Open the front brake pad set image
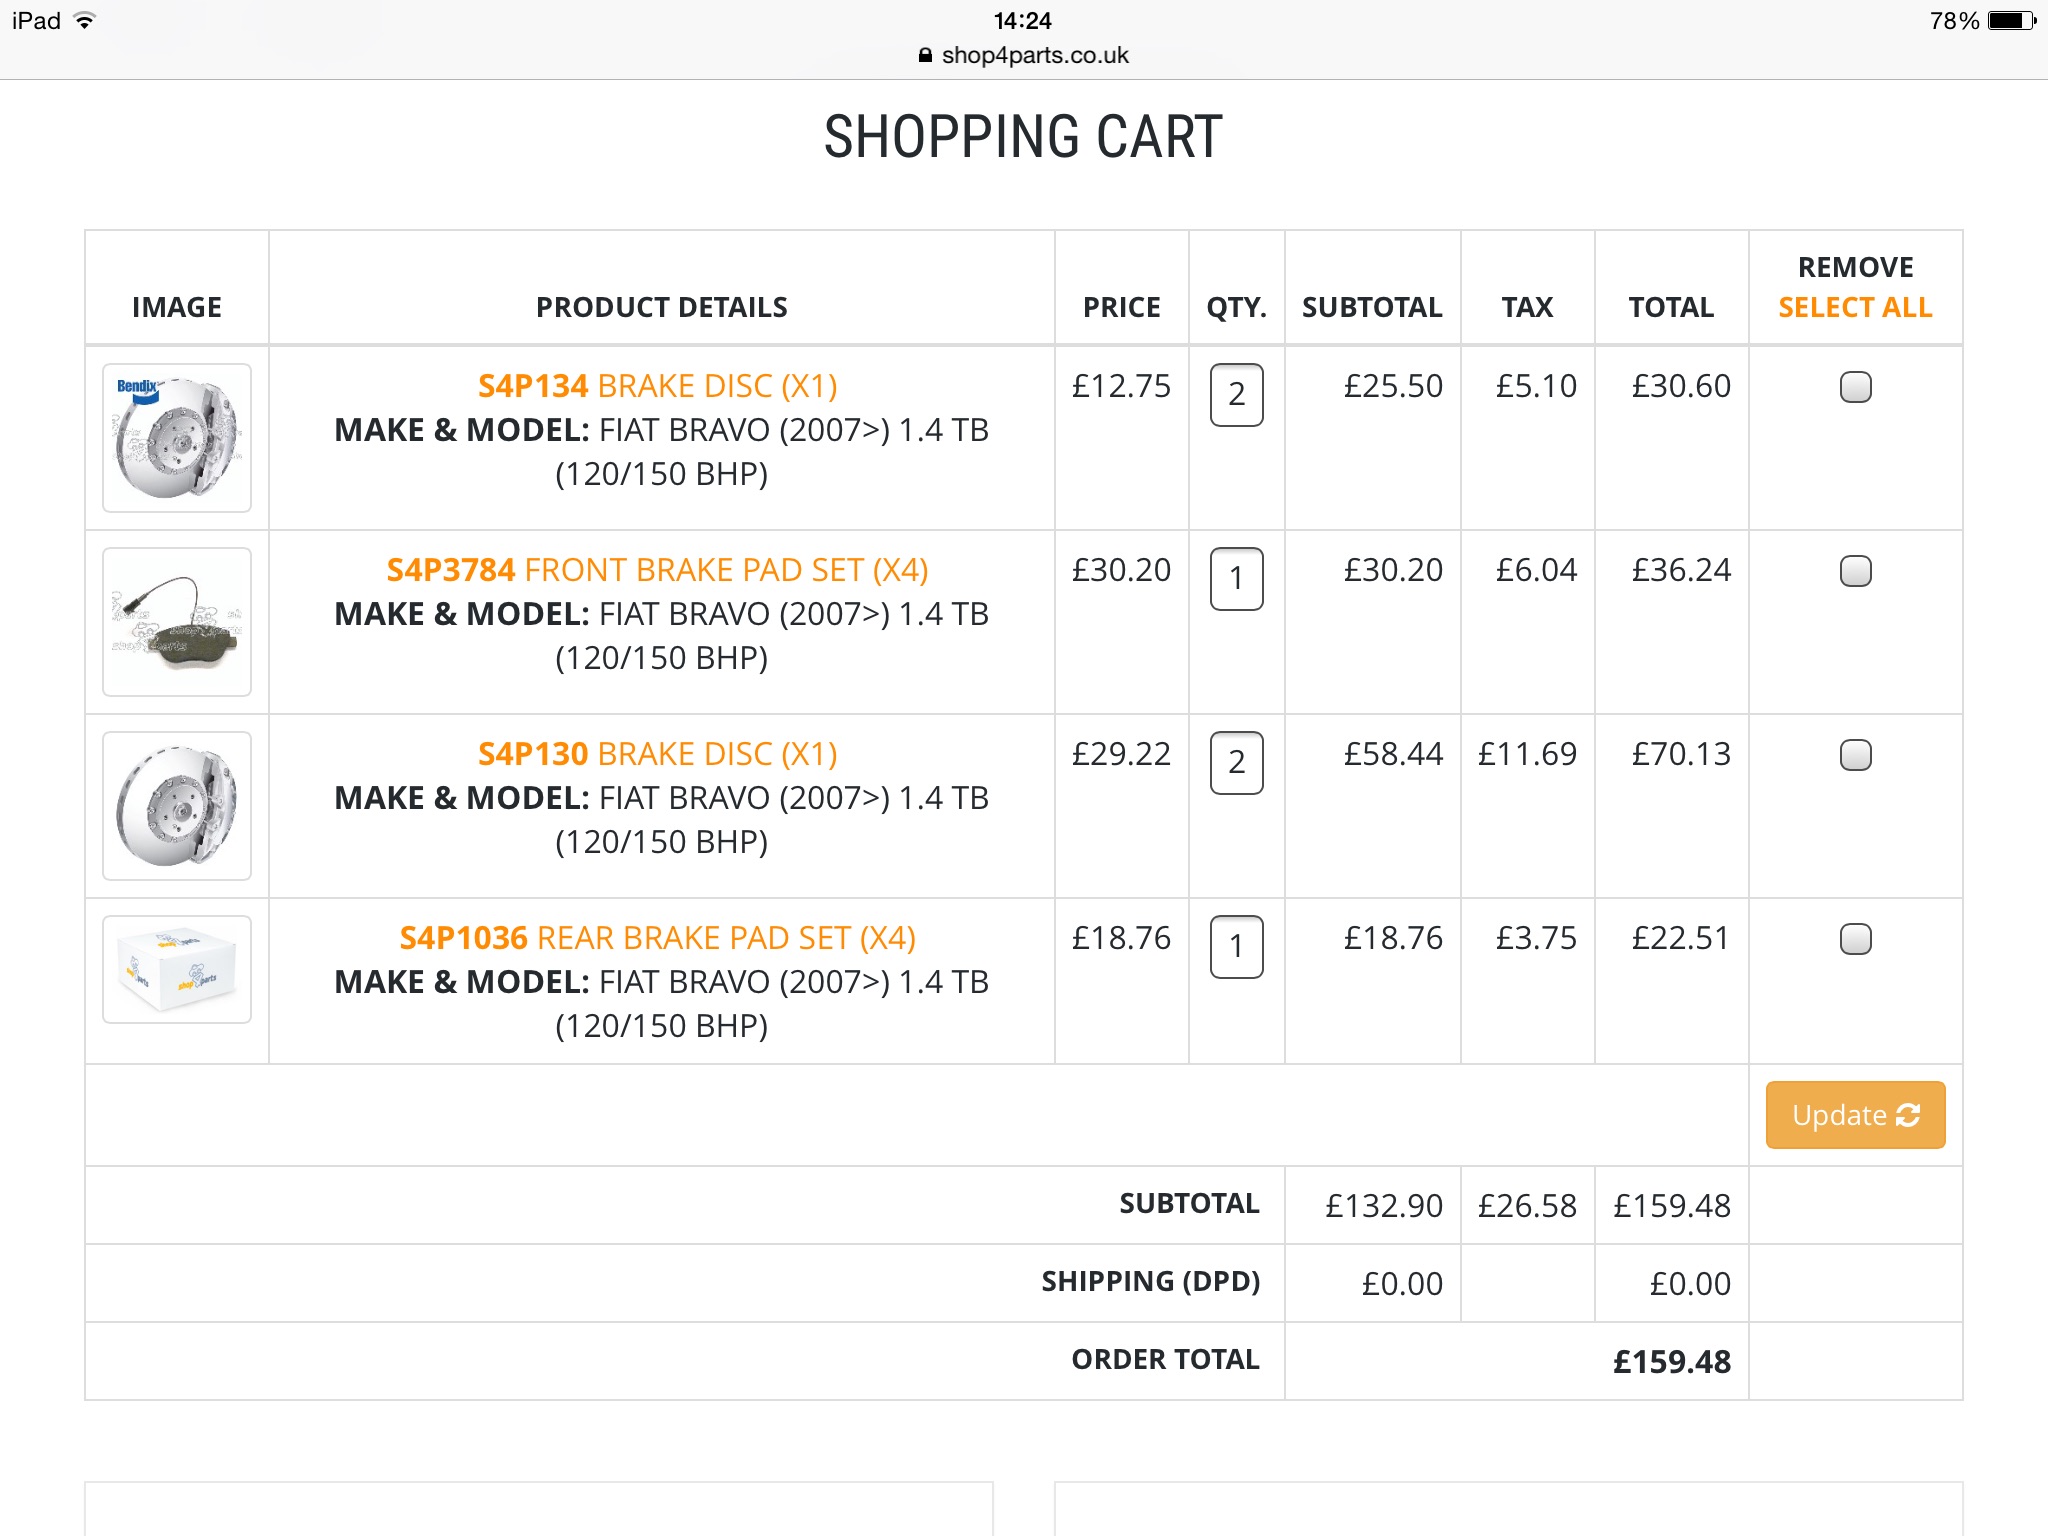The width and height of the screenshot is (2048, 1536). [x=177, y=622]
